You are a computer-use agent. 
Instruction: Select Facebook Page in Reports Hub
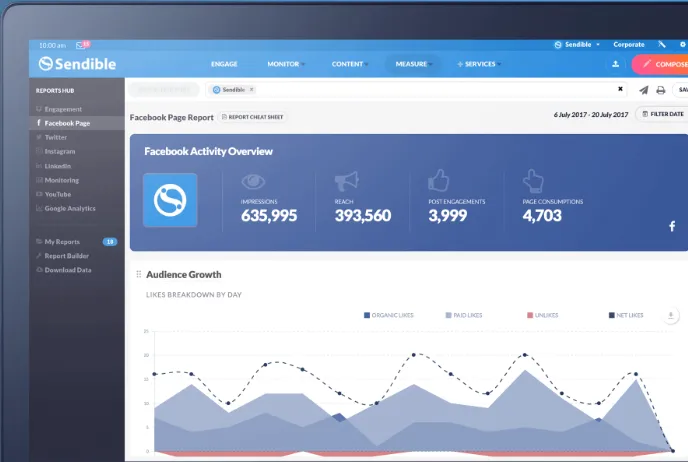pos(77,123)
